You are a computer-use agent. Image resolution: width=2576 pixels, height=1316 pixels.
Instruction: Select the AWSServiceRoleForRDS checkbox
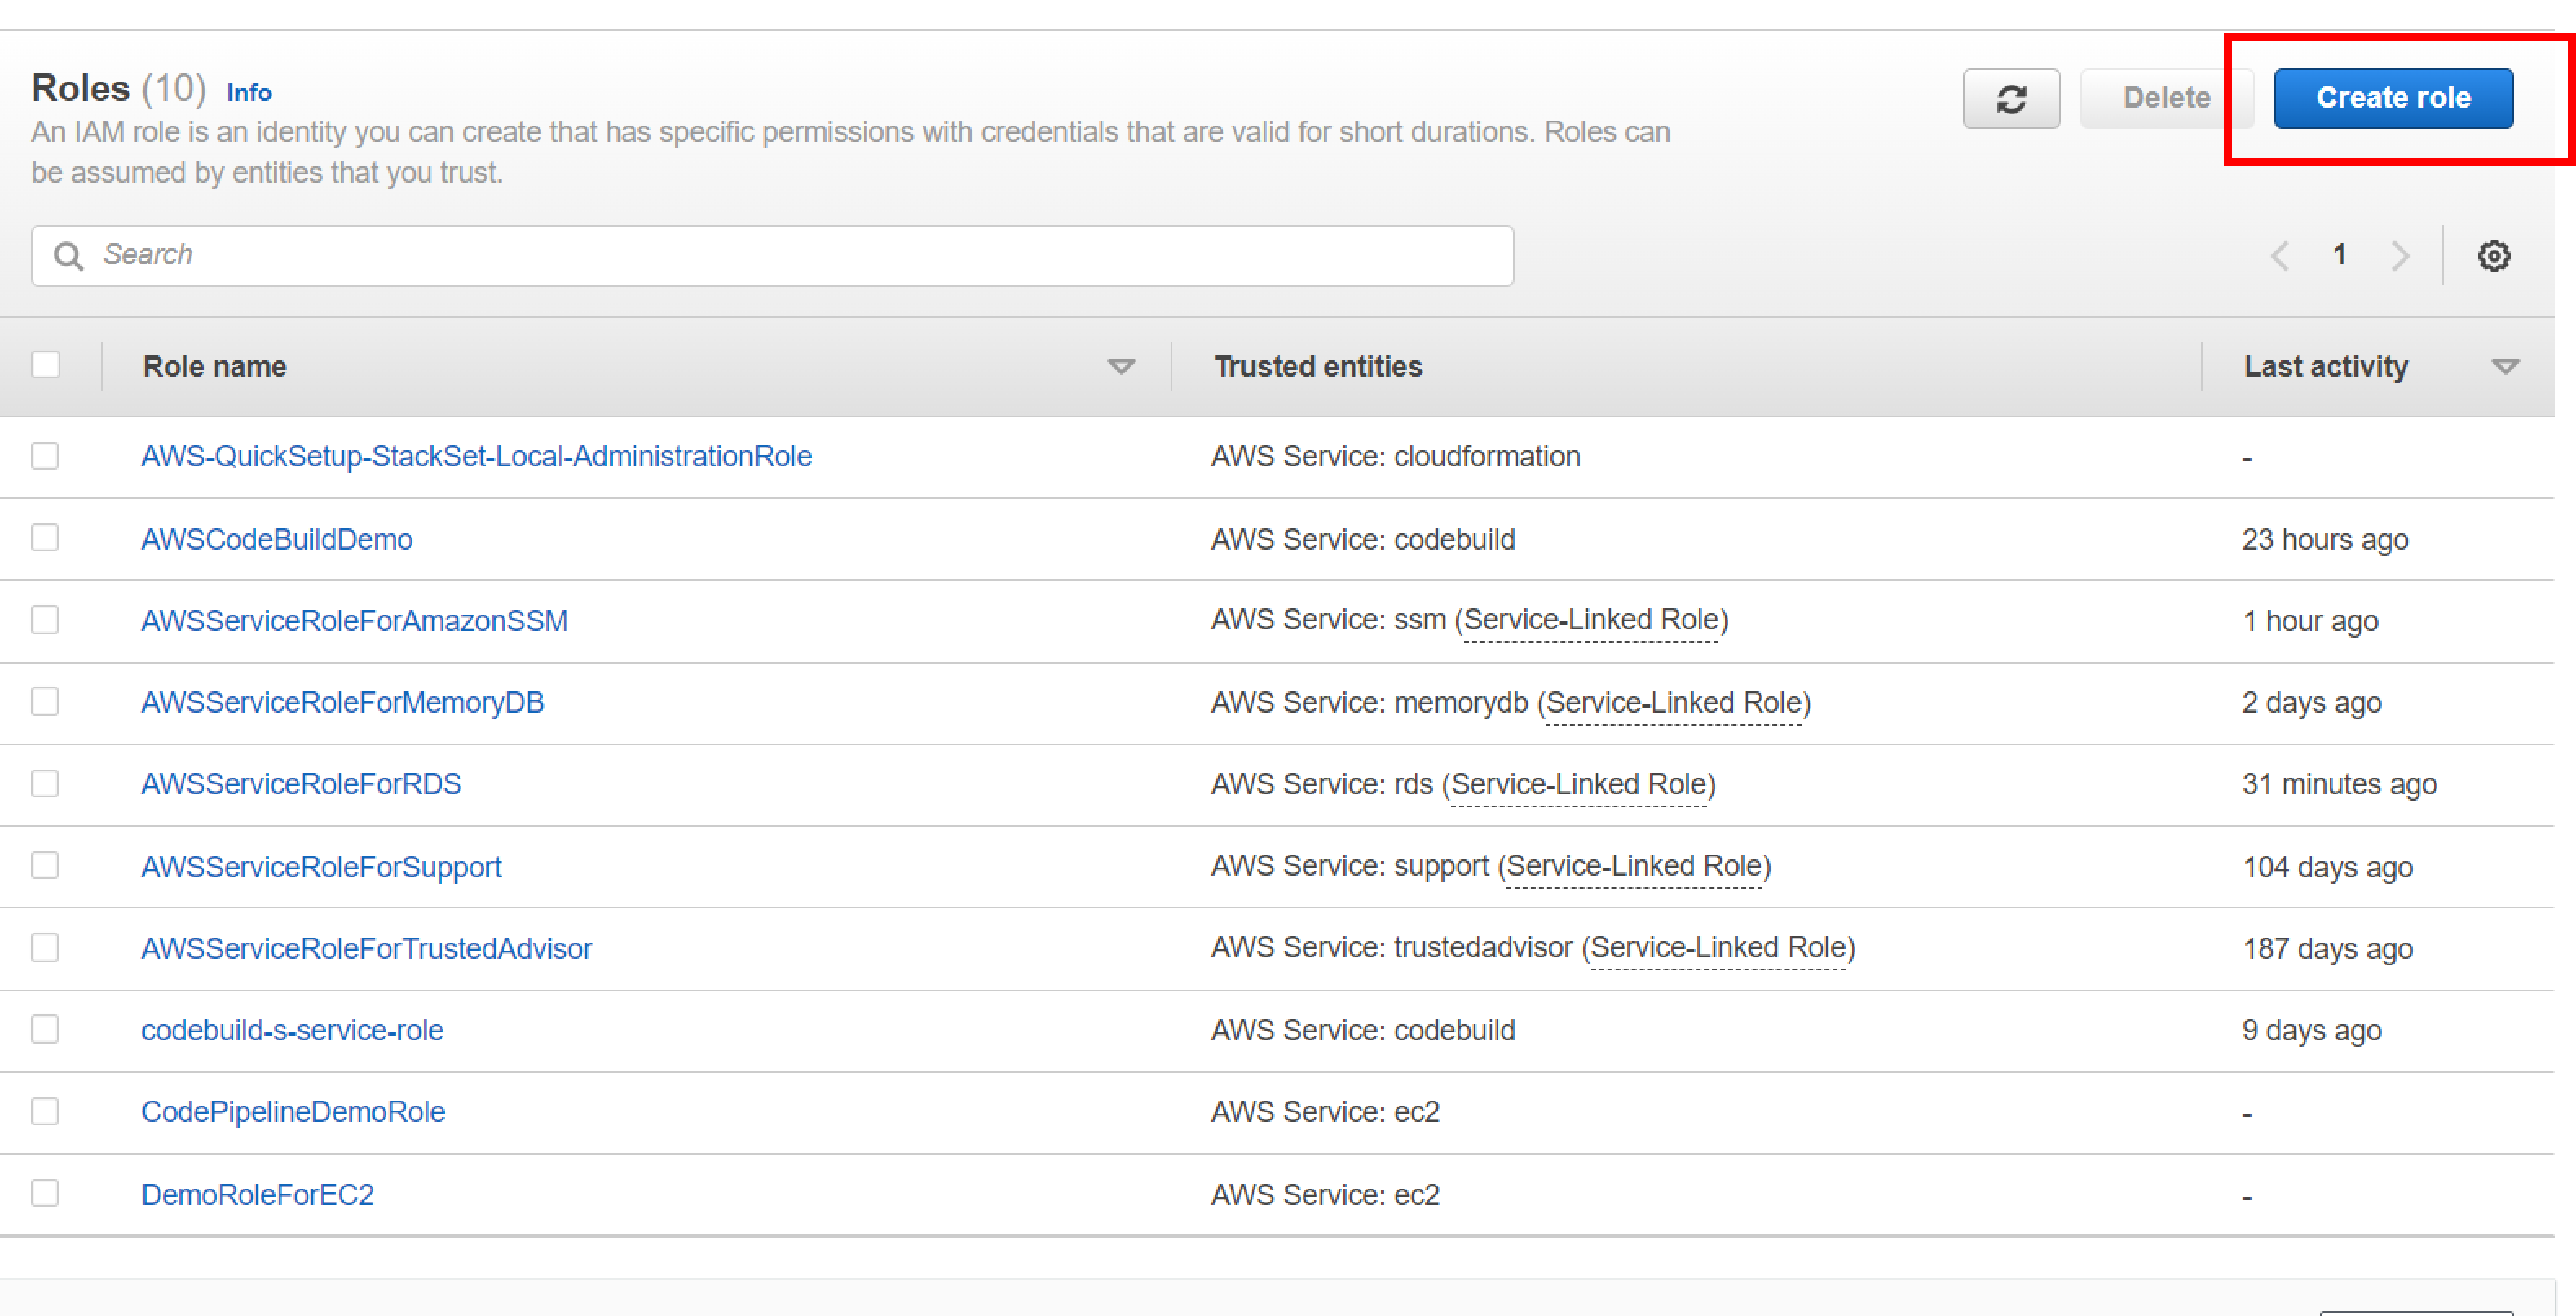point(45,784)
